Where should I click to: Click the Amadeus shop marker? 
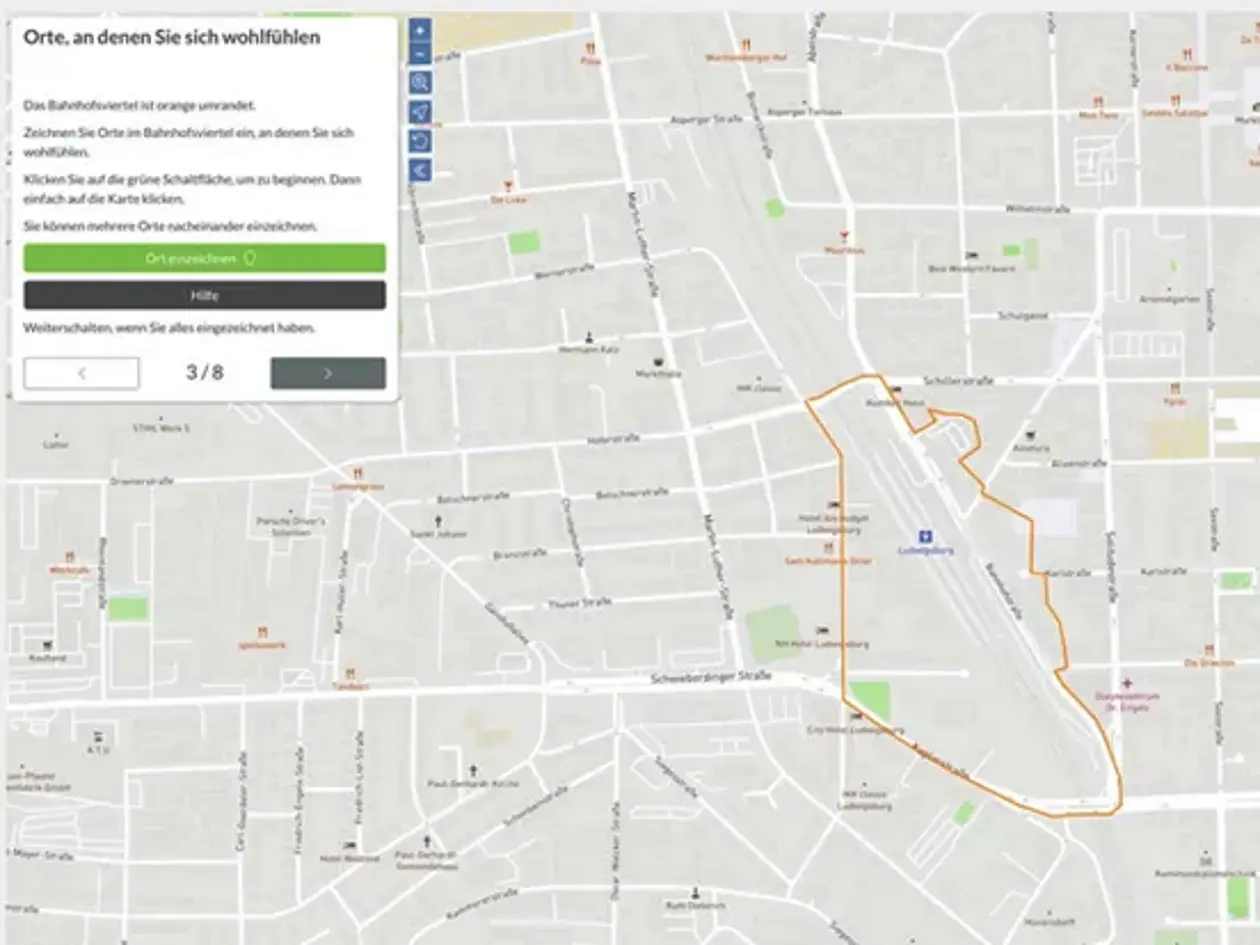click(1031, 437)
